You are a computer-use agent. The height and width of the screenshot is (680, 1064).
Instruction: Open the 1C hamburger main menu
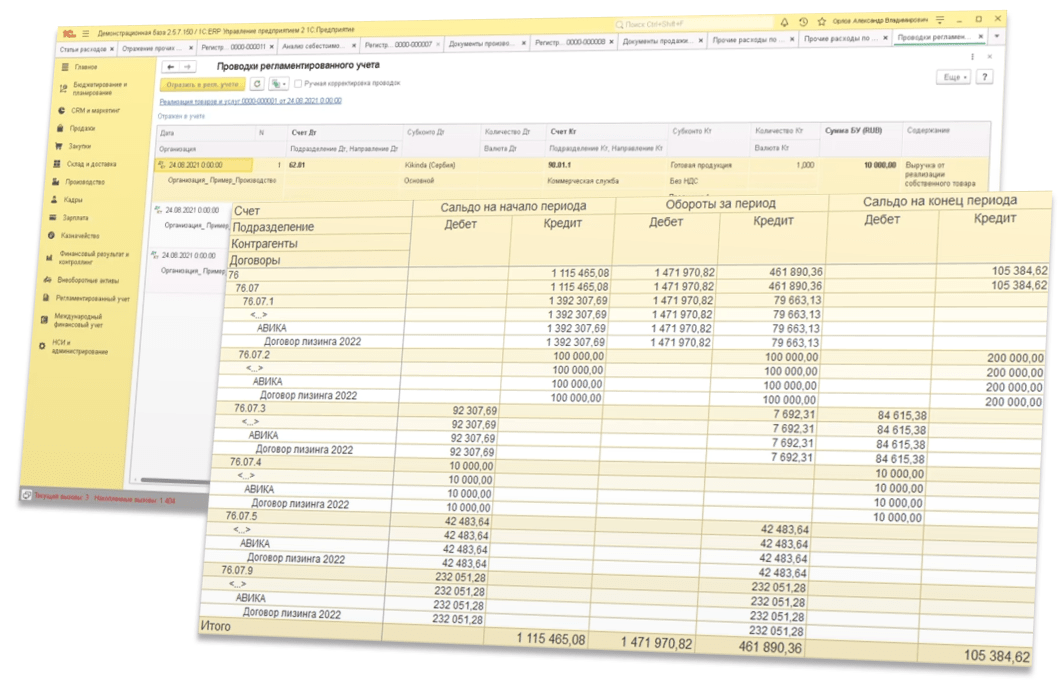[85, 32]
